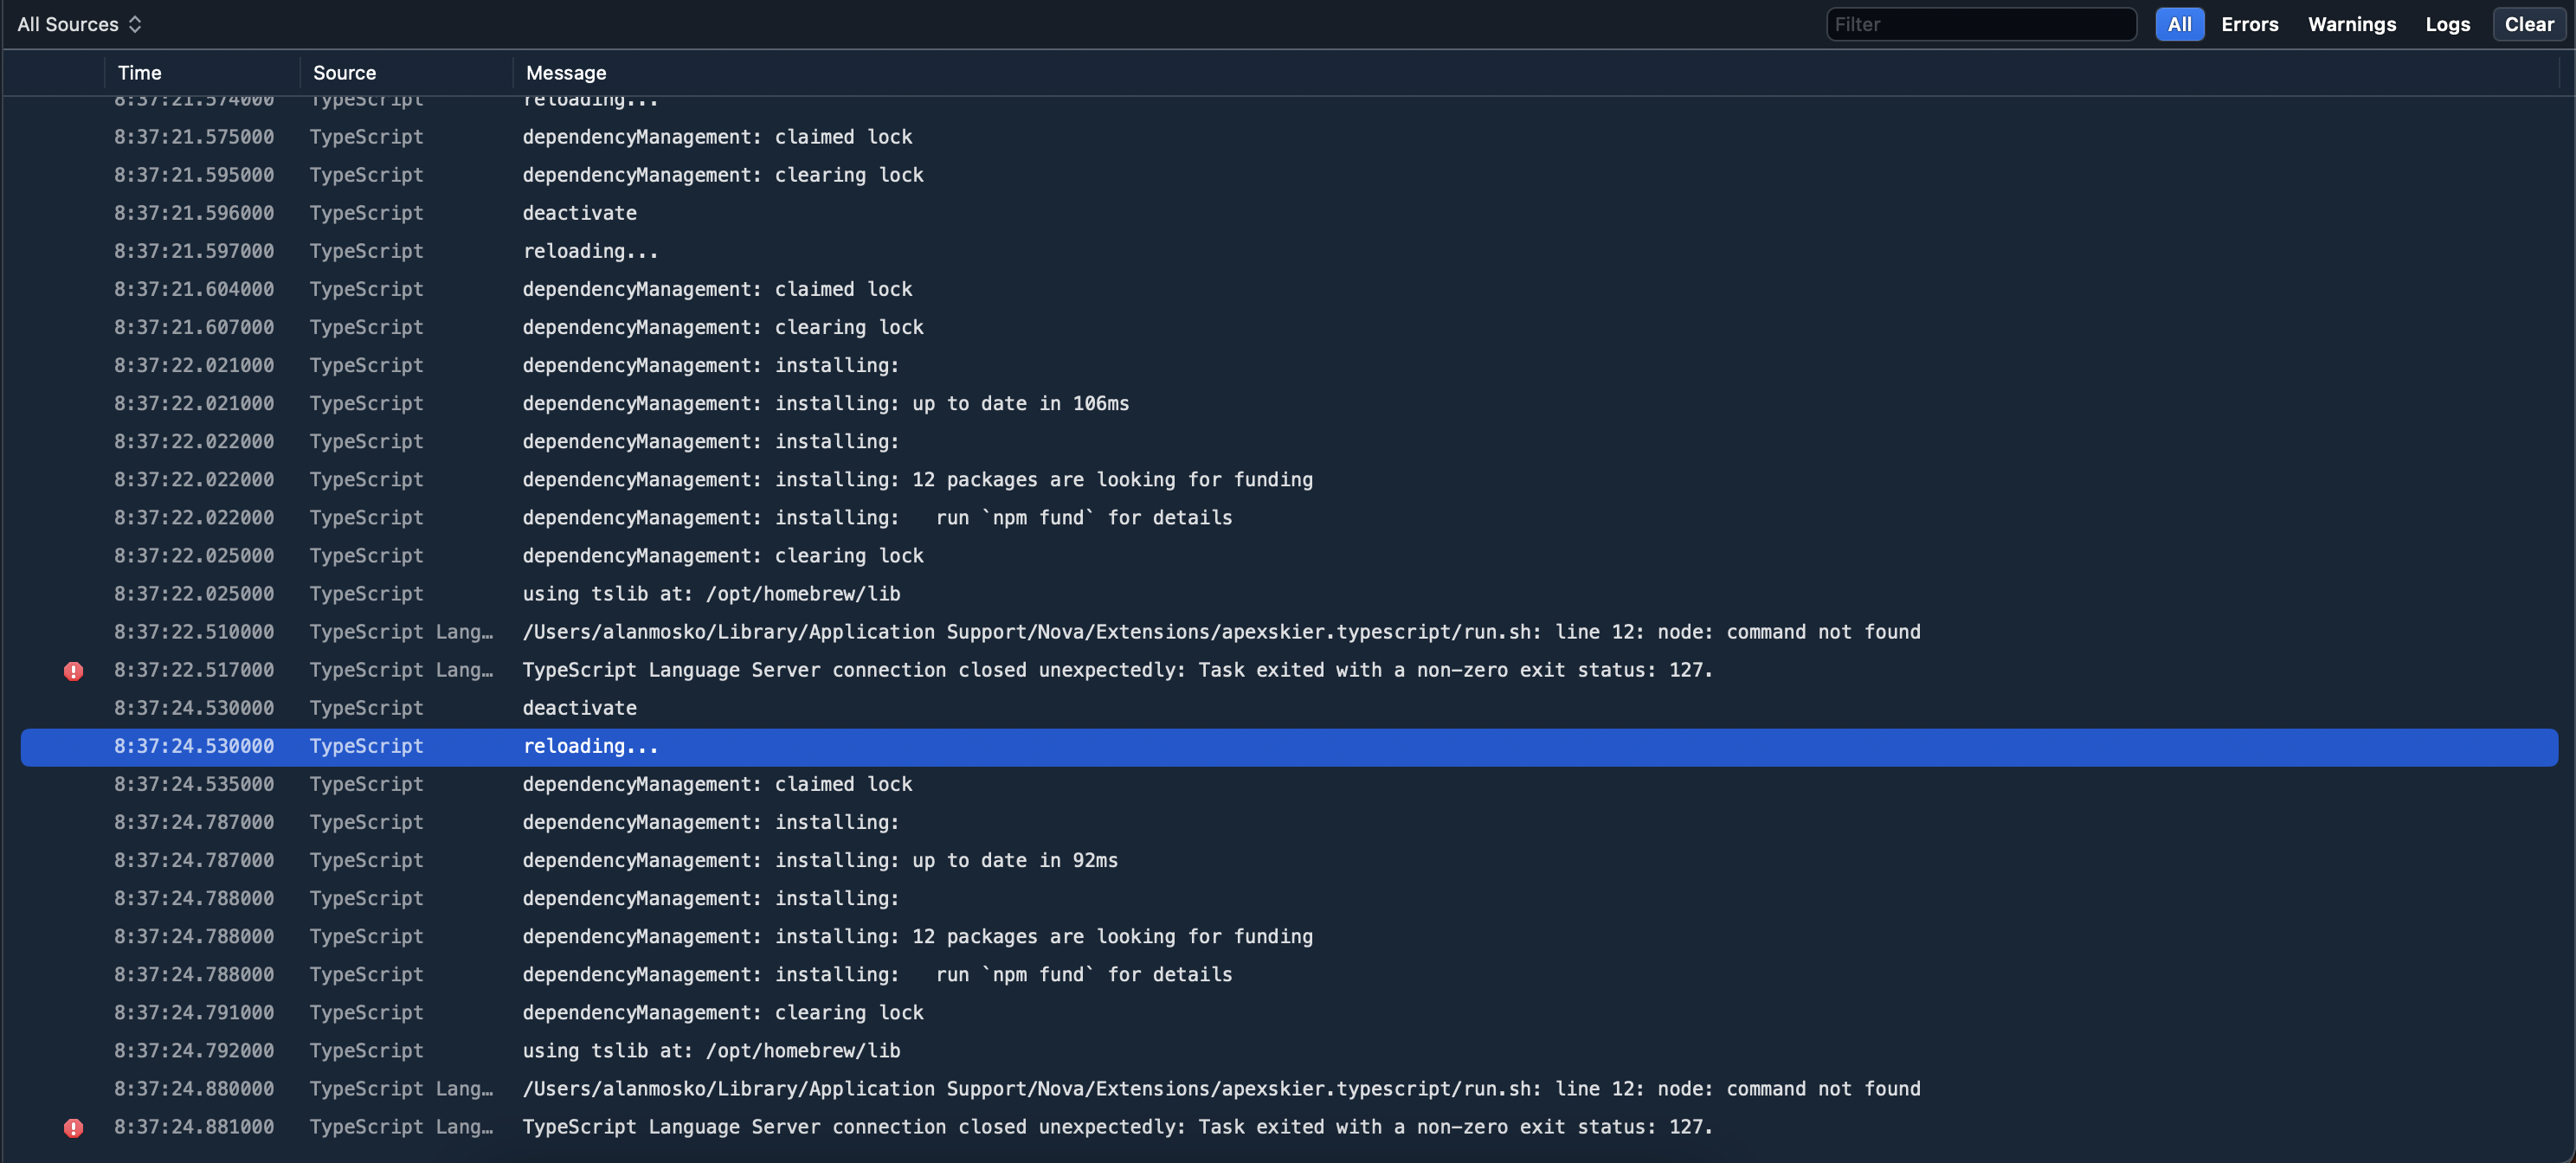Enable the Errors filter
Viewport: 2576px width, 1163px height.
click(2250, 24)
